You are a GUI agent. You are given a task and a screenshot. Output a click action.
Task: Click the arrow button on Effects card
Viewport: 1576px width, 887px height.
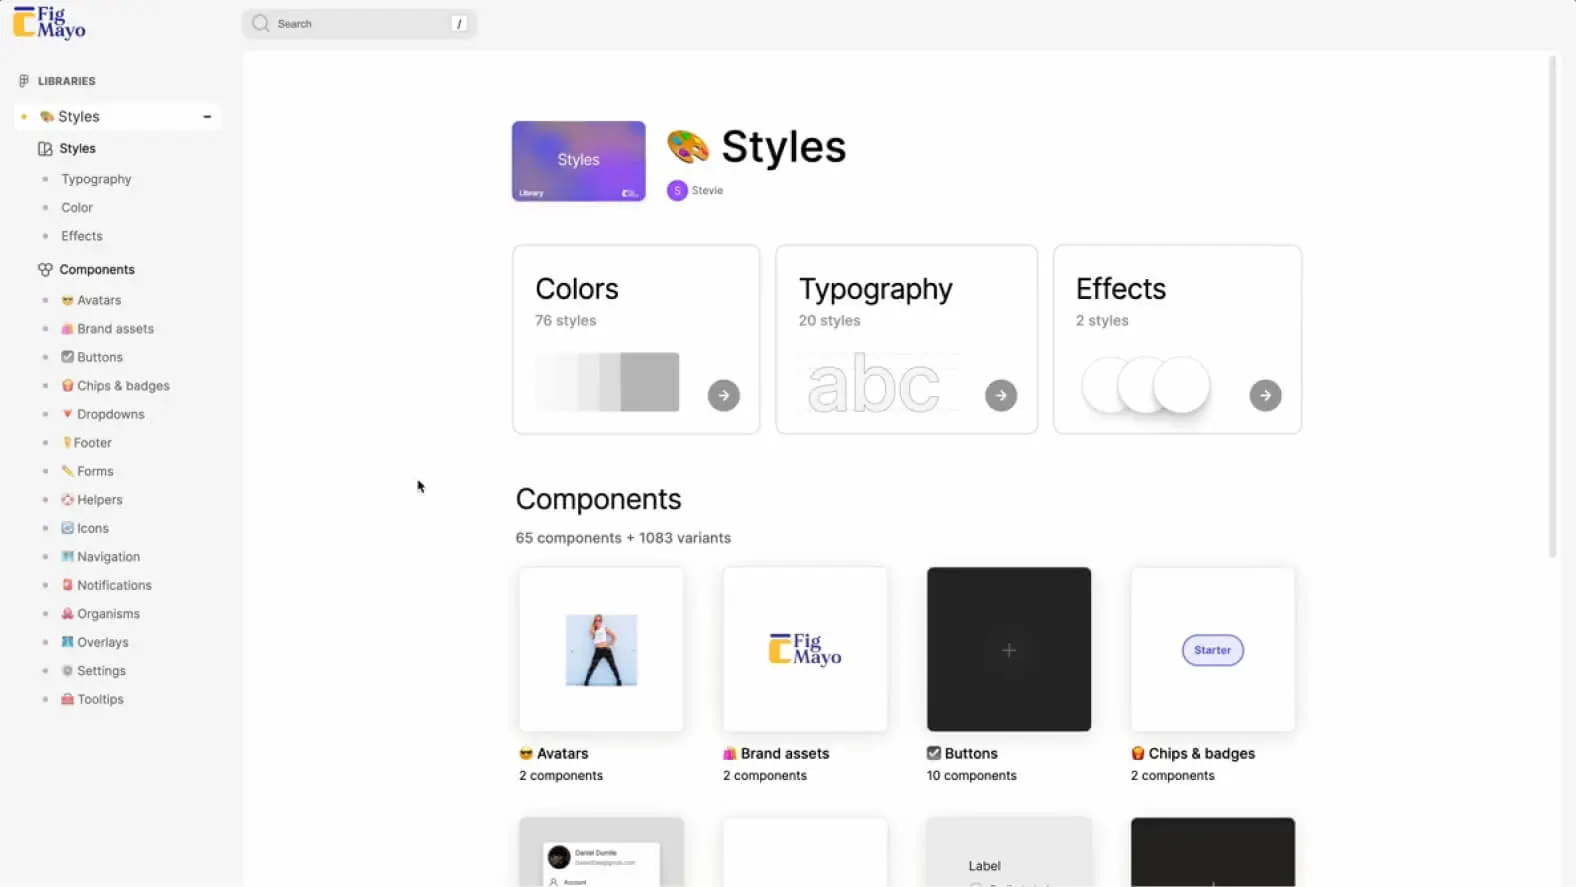pyautogui.click(x=1265, y=395)
